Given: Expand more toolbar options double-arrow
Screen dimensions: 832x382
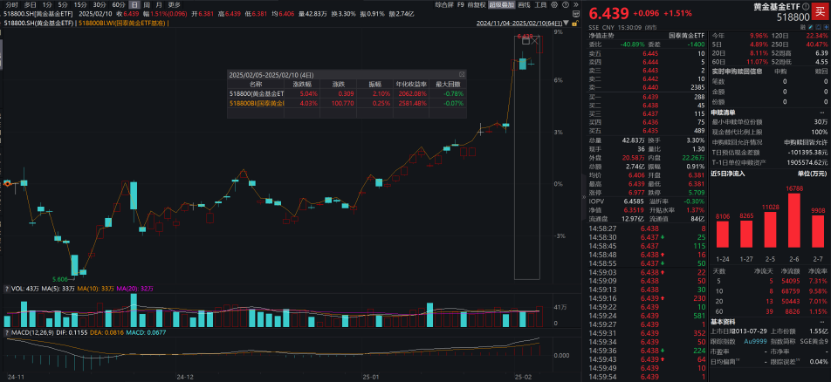Looking at the screenshot, I should pyautogui.click(x=576, y=5).
